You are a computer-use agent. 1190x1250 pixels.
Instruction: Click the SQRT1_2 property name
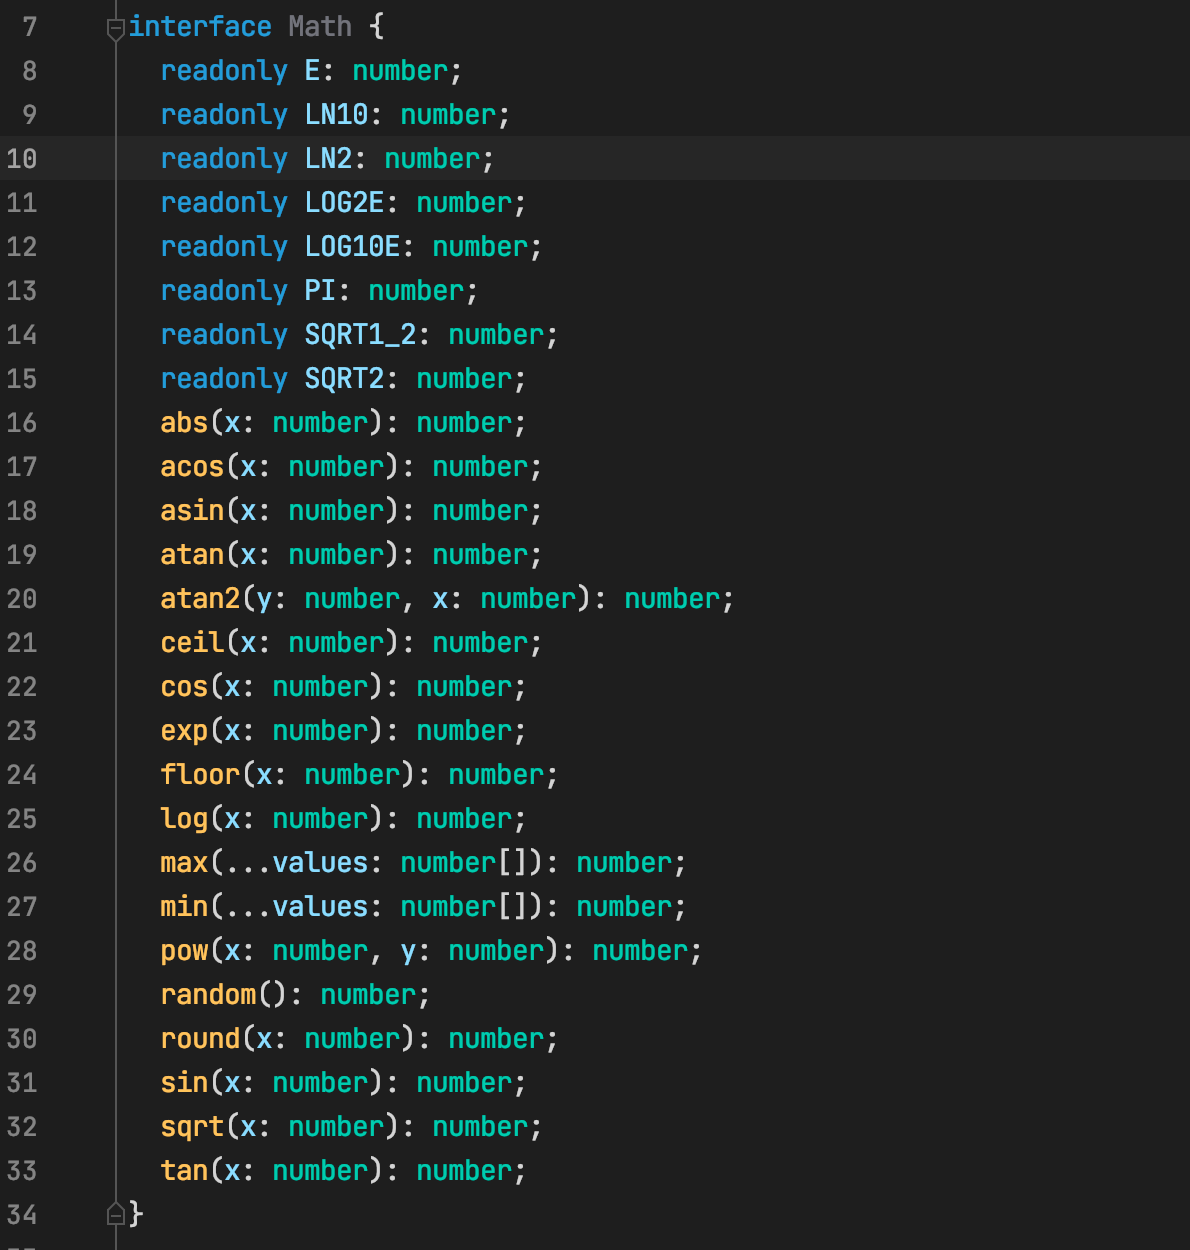pyautogui.click(x=360, y=334)
